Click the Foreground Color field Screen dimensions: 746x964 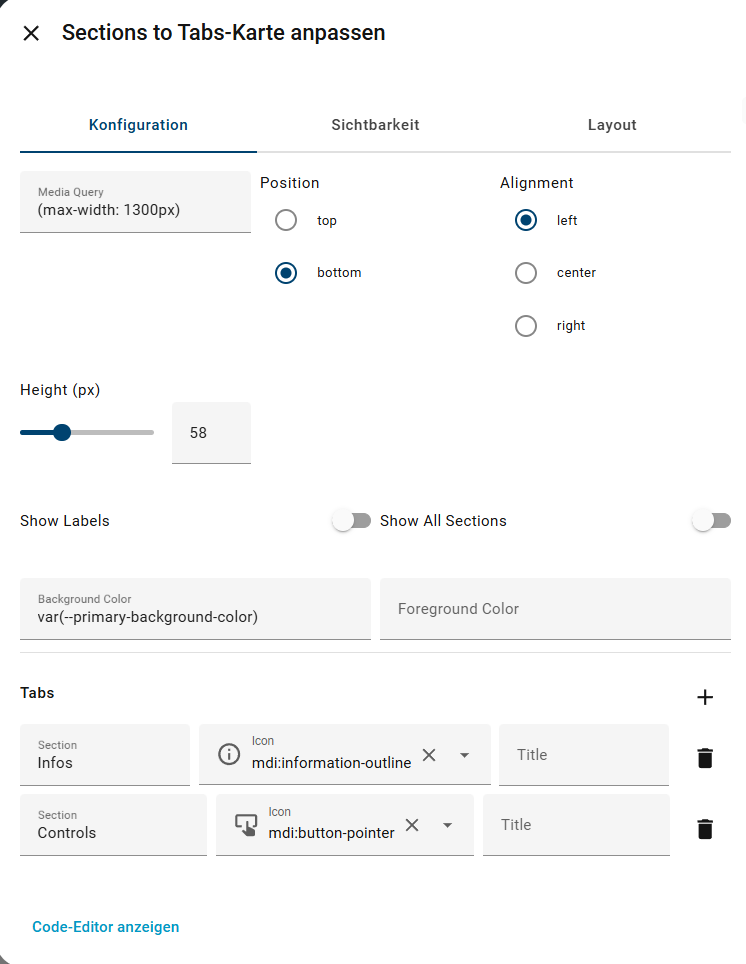555,608
